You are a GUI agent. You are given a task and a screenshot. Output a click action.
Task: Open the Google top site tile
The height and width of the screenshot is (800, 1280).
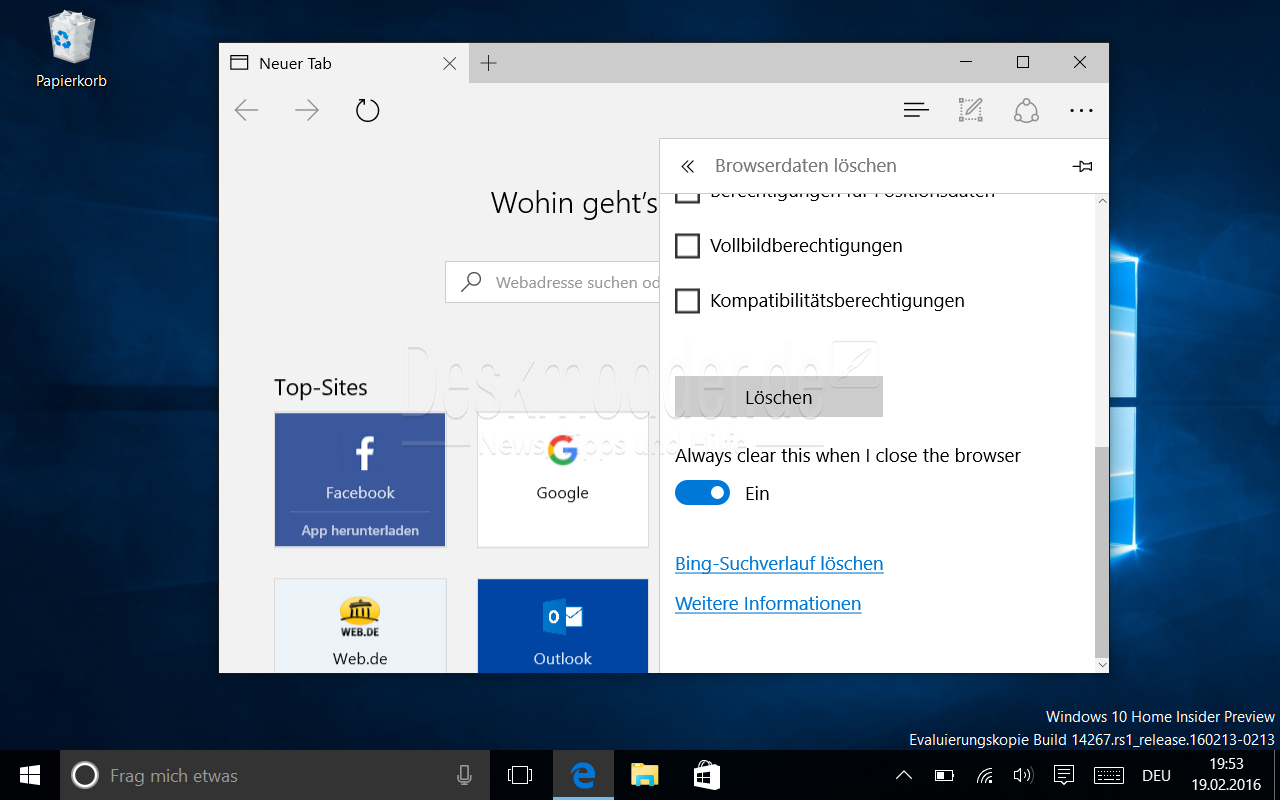pos(563,480)
